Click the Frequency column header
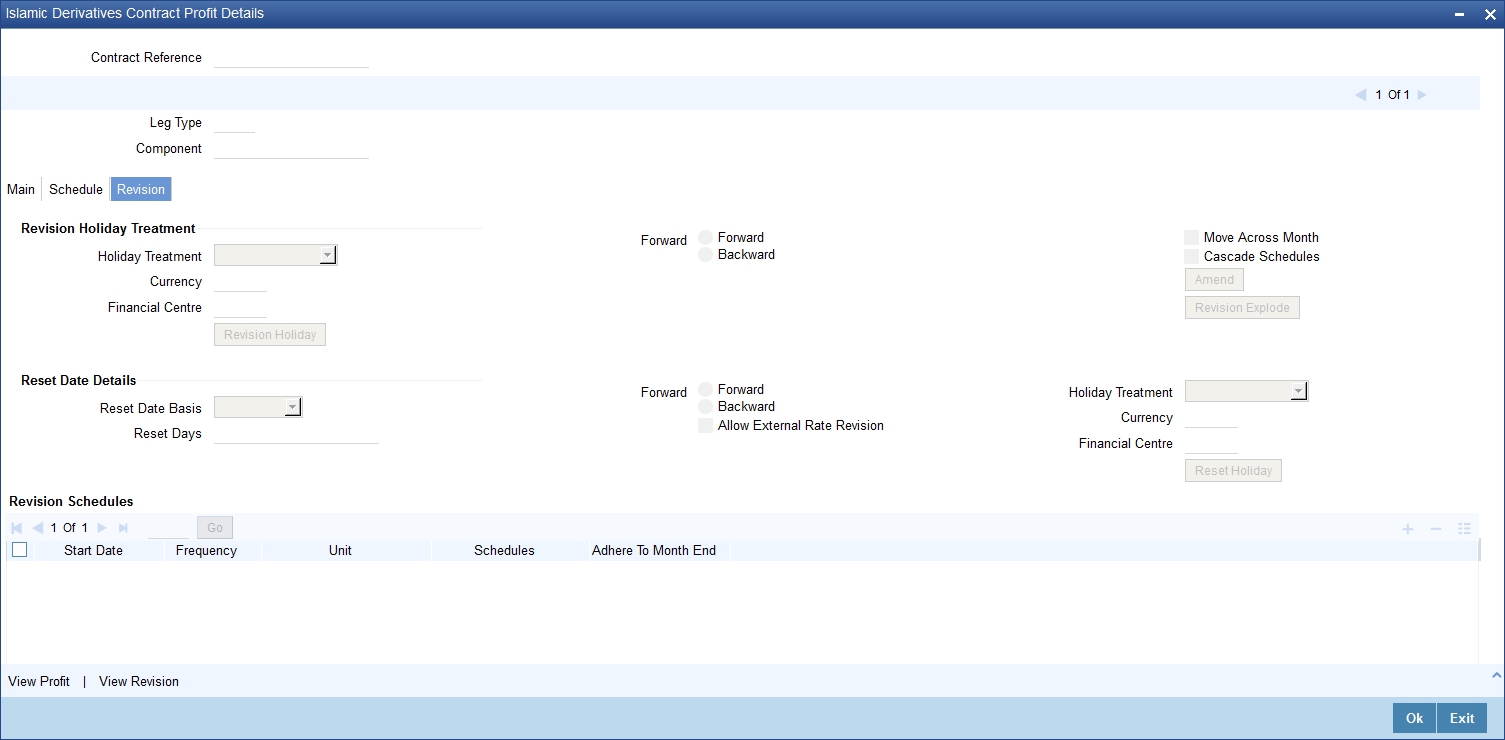Image resolution: width=1505 pixels, height=740 pixels. (206, 551)
